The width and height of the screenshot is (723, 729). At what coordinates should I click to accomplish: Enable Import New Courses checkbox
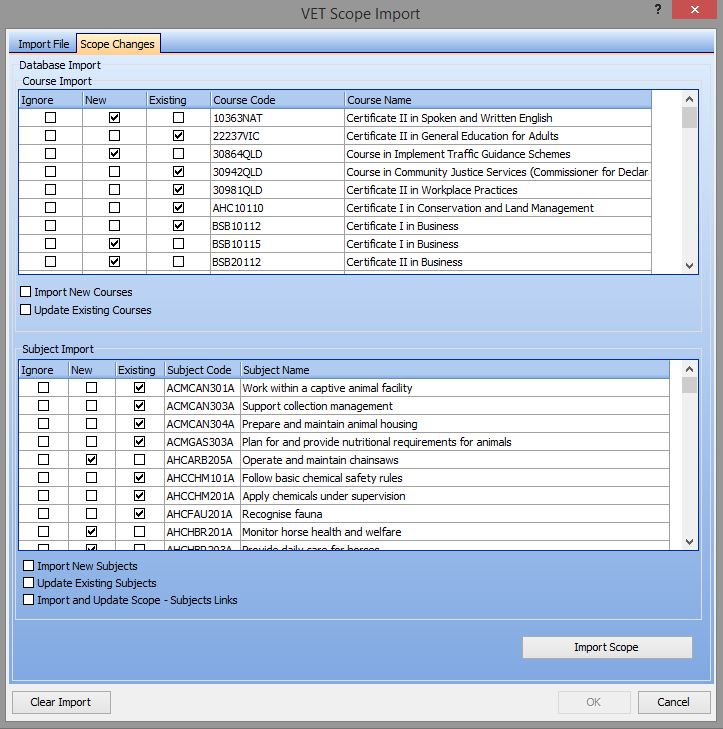26,292
